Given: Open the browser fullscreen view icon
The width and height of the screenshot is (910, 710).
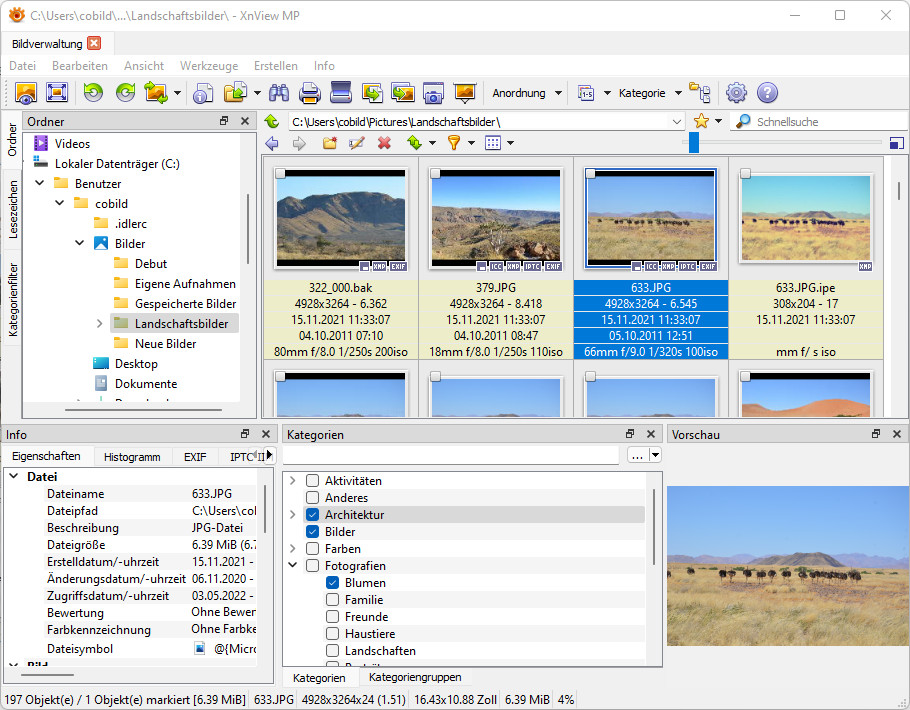Looking at the screenshot, I should [x=57, y=93].
